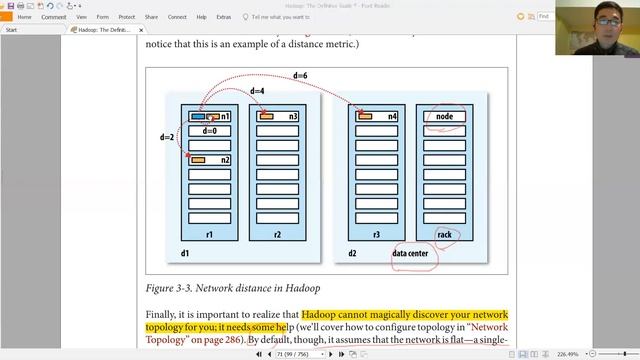Print the document using the printer icon
The height and width of the screenshot is (360, 640).
21,6
